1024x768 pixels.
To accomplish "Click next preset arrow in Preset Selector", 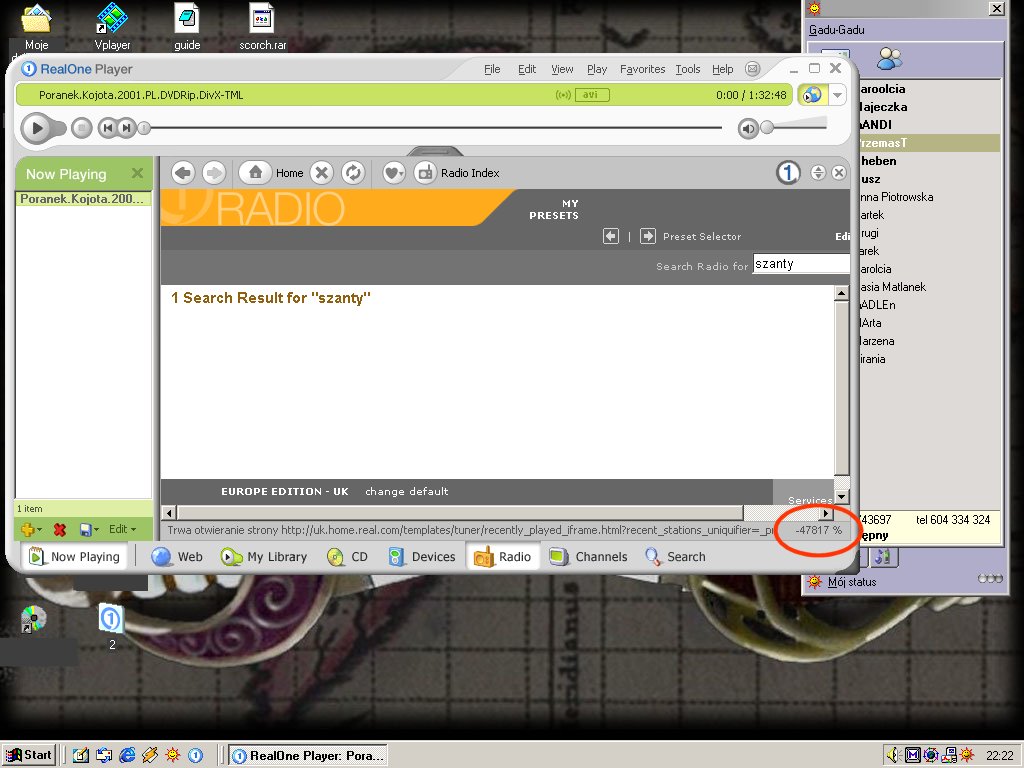I will click(x=647, y=236).
